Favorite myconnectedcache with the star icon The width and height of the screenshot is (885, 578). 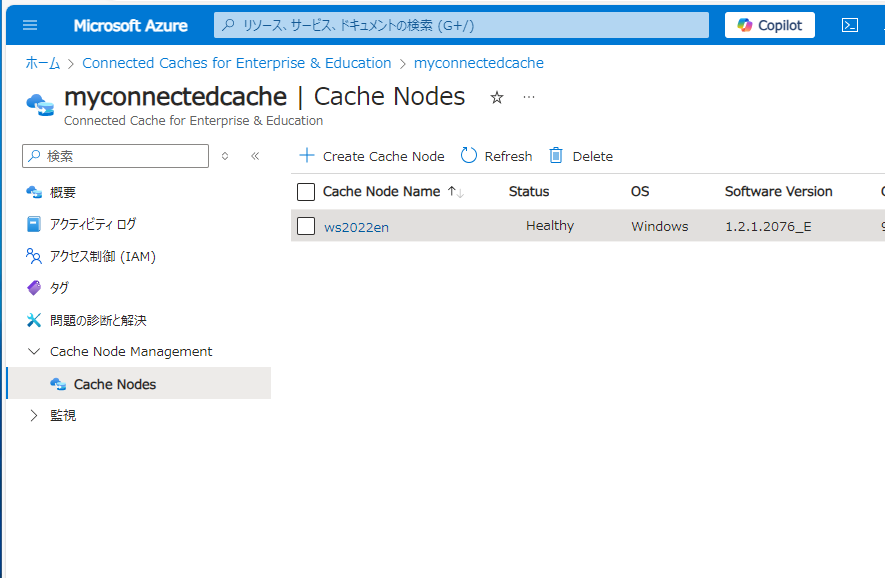[x=496, y=97]
